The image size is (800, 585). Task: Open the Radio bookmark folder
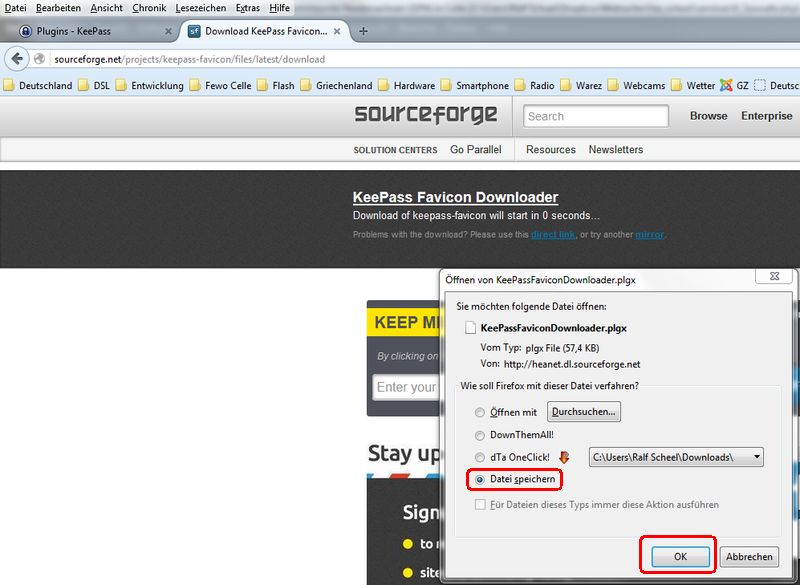[534, 85]
